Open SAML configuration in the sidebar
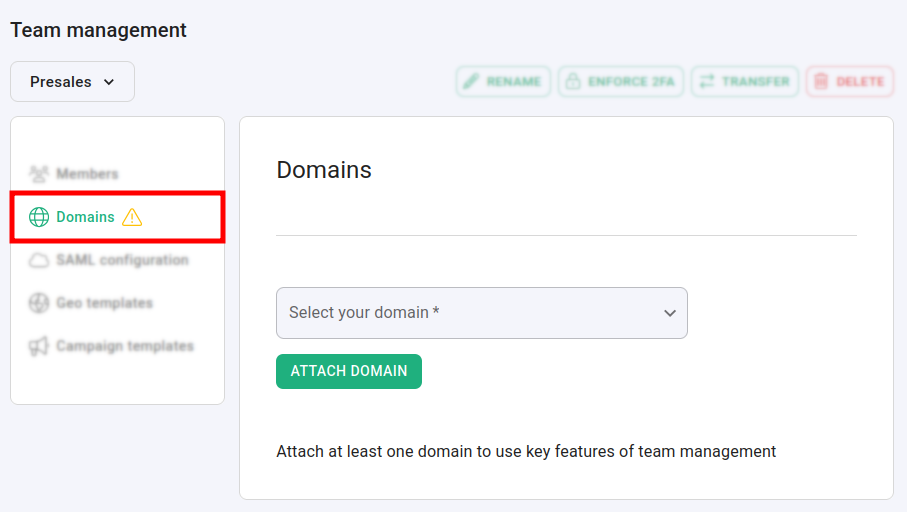 (122, 260)
